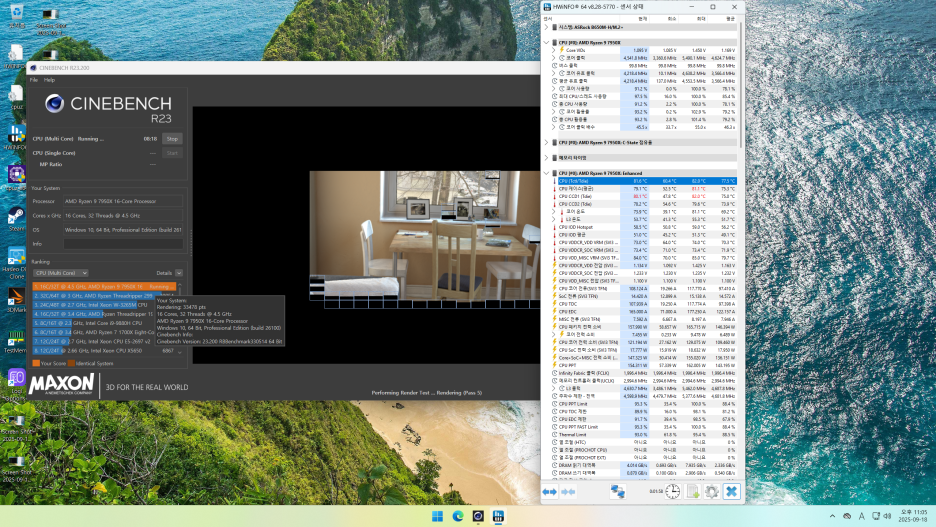This screenshot has height=527, width=936.
Task: Switch to Cinebench via its taskbar icon
Action: tap(478, 516)
